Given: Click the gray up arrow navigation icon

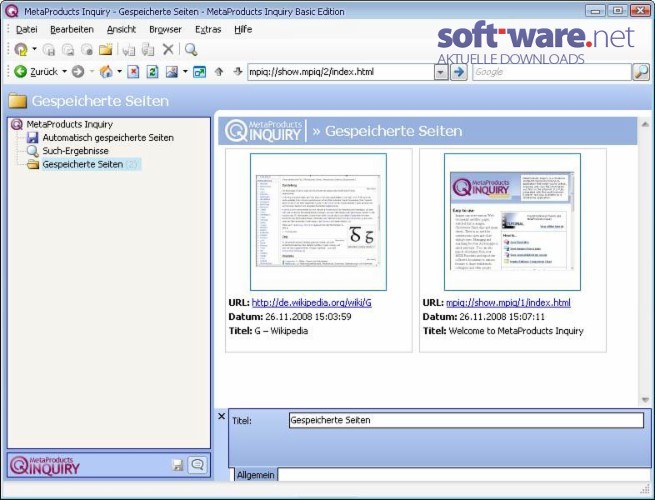Looking at the screenshot, I should pos(219,72).
